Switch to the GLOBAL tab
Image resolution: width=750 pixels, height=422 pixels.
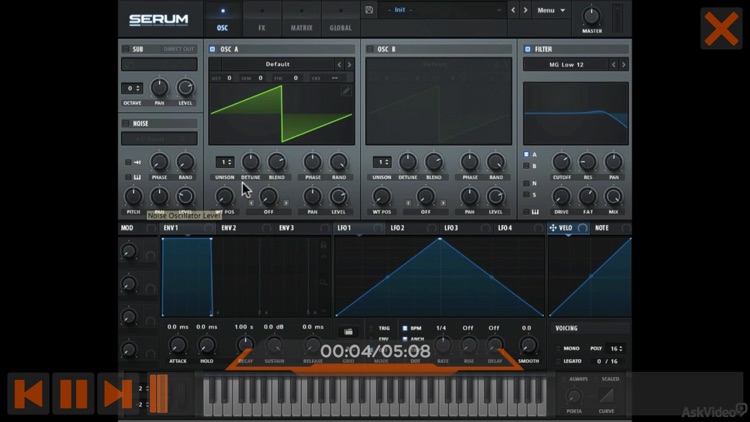click(x=341, y=19)
